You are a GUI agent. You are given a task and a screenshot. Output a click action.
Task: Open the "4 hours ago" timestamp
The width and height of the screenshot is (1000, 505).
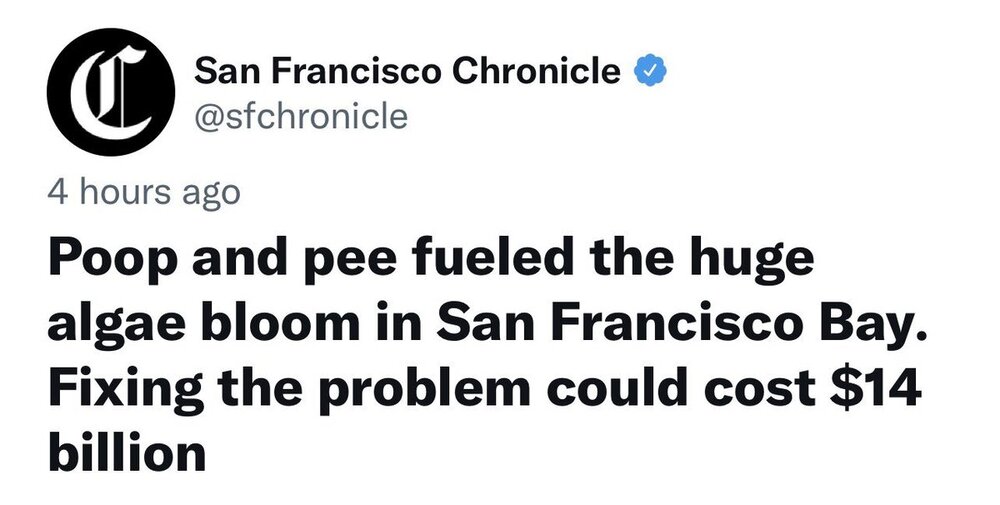[144, 190]
